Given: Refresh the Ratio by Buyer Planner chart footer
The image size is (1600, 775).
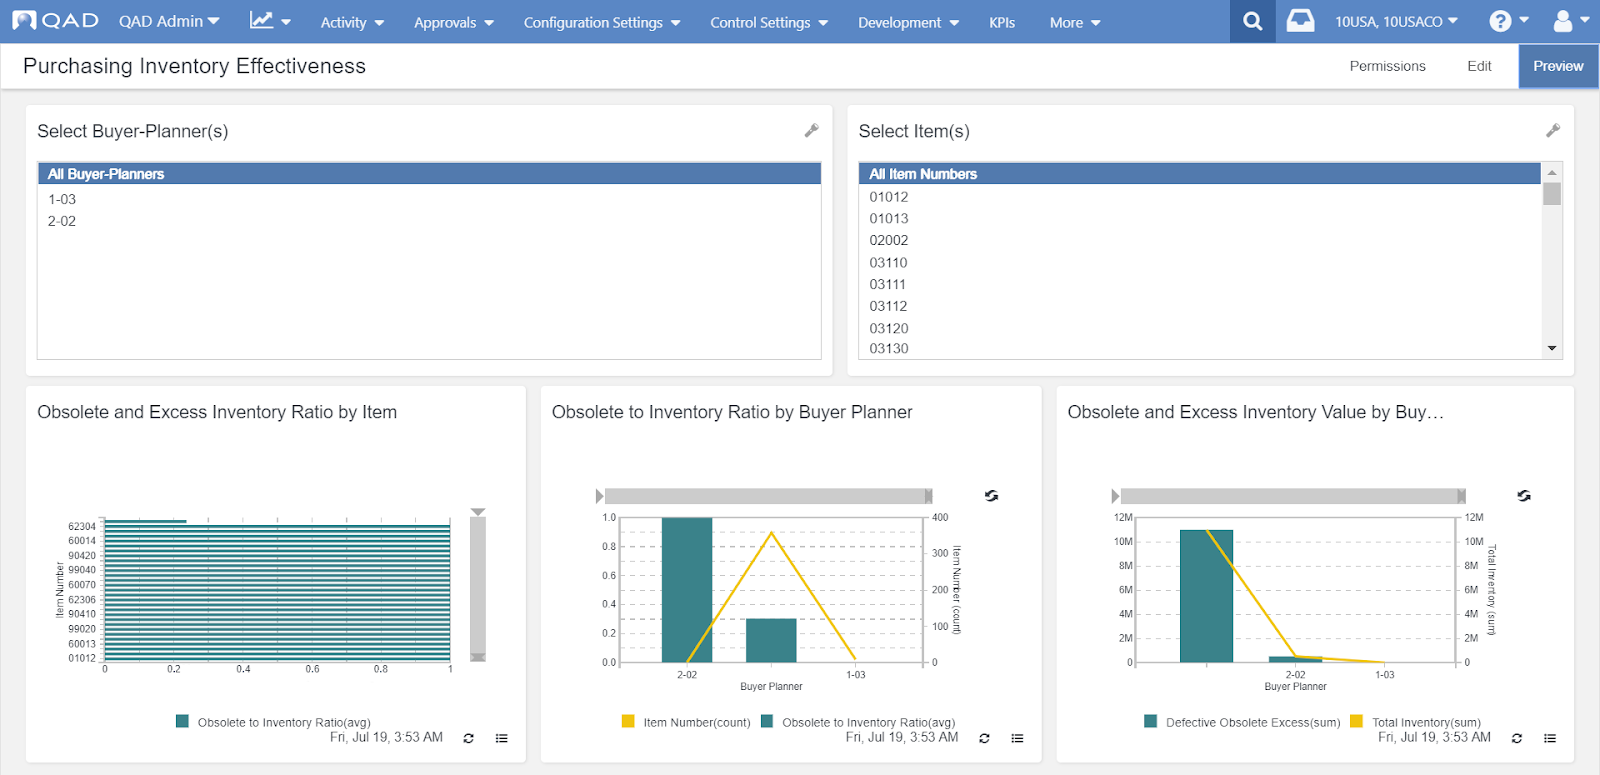Looking at the screenshot, I should pos(984,738).
